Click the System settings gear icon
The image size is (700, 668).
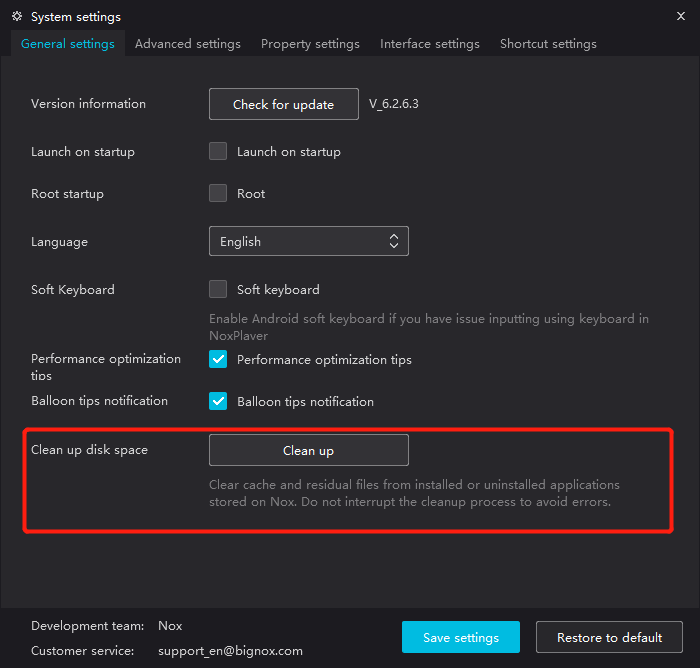click(17, 17)
